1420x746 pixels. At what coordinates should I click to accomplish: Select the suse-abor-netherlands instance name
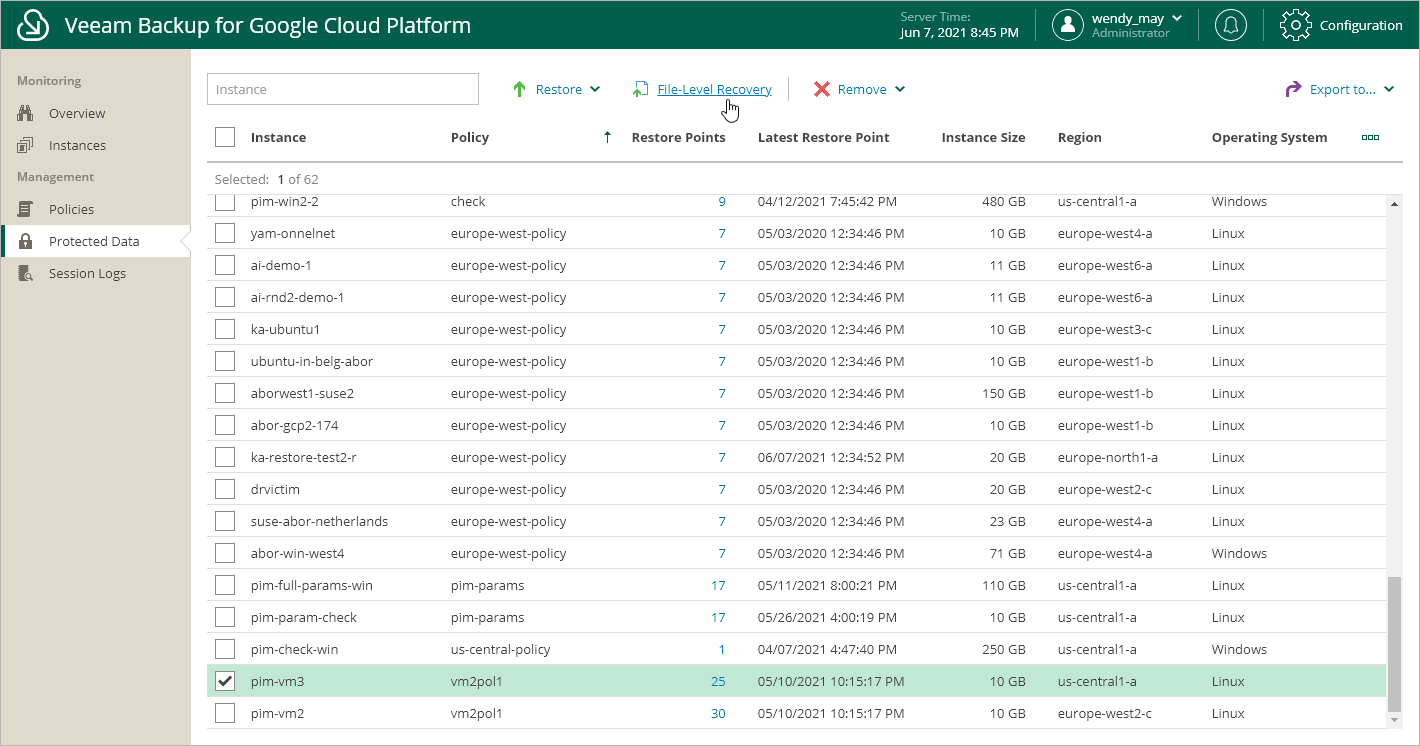click(x=319, y=521)
